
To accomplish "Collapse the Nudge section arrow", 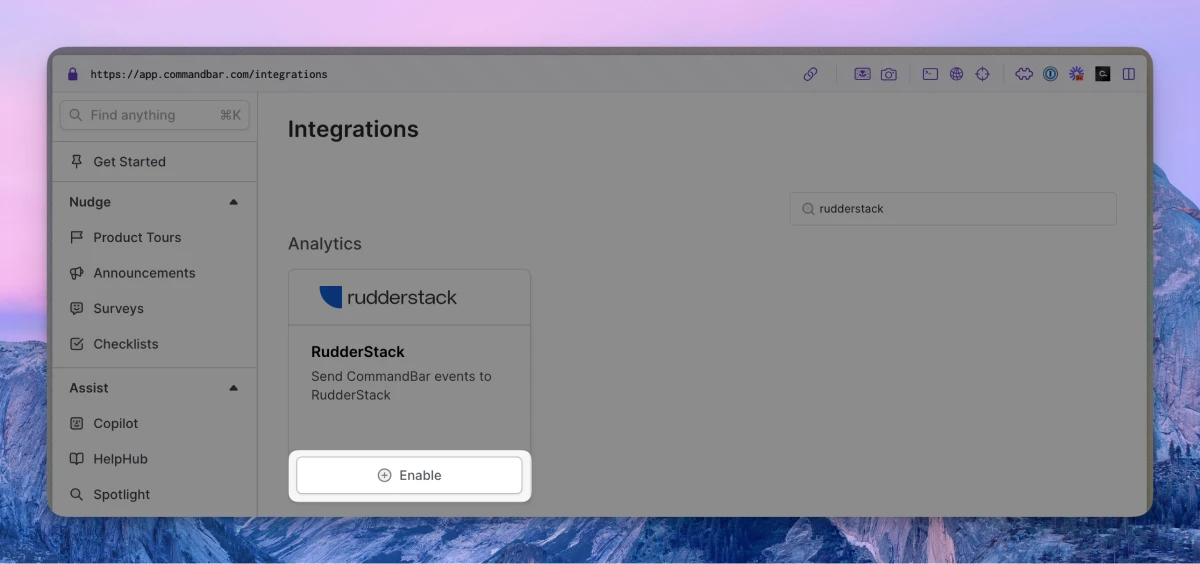I will (x=233, y=202).
